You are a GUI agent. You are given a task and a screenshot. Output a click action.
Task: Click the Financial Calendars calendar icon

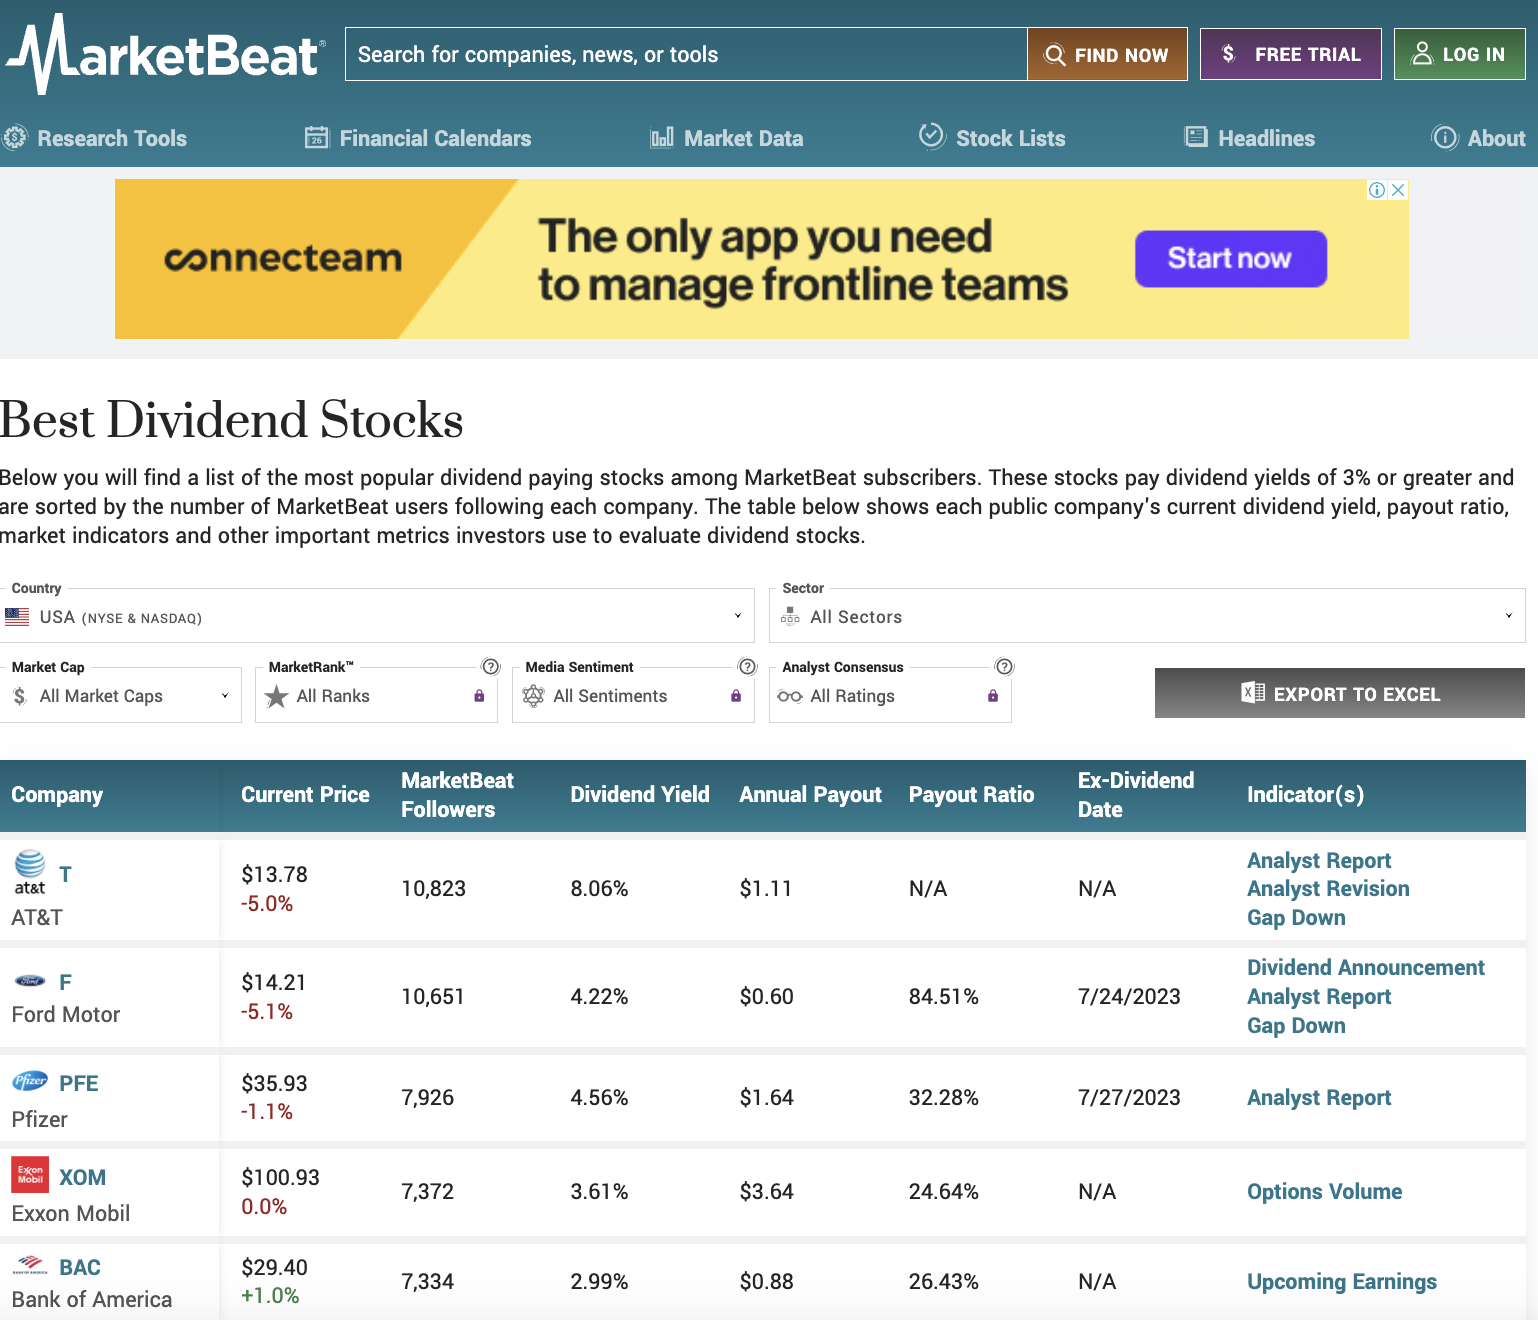(x=317, y=138)
